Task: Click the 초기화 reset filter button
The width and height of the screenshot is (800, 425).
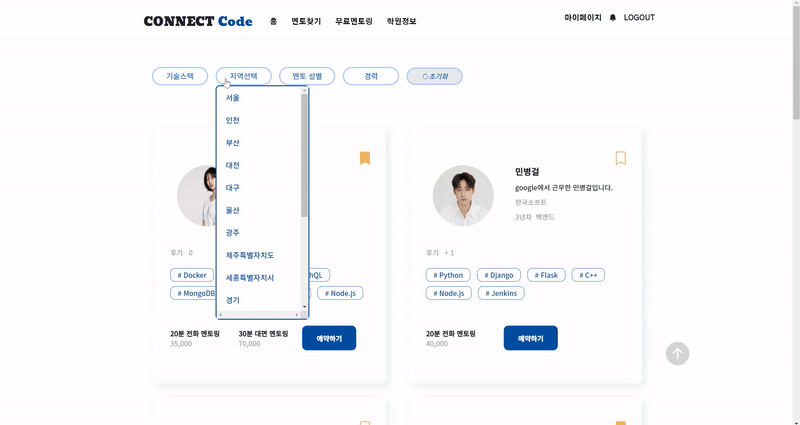Action: click(x=435, y=77)
